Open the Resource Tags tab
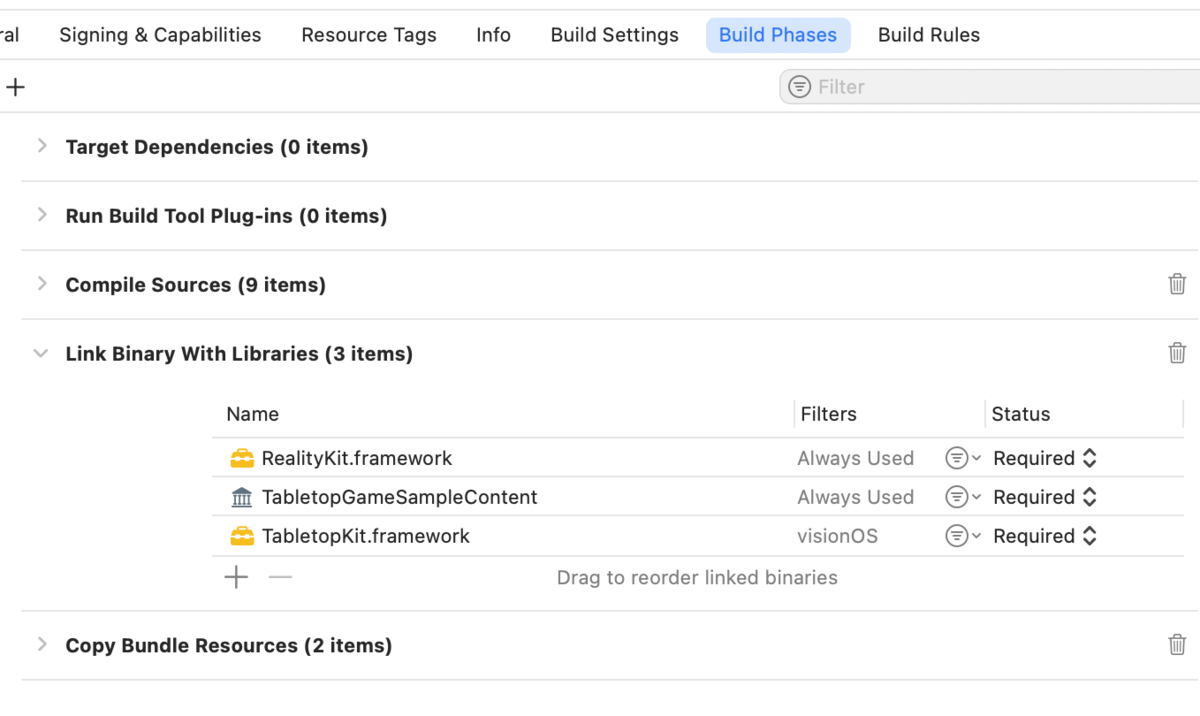 pyautogui.click(x=369, y=35)
